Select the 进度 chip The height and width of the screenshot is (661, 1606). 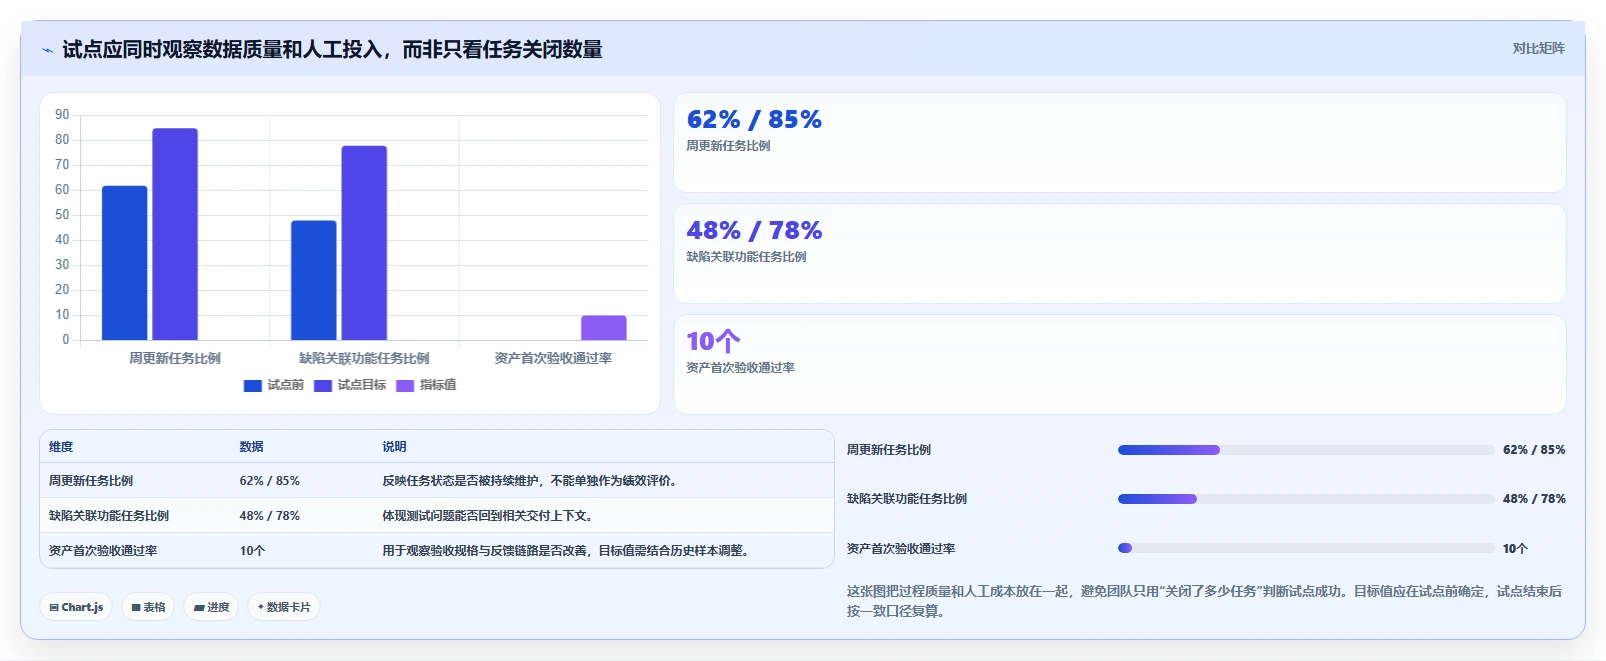click(x=211, y=607)
